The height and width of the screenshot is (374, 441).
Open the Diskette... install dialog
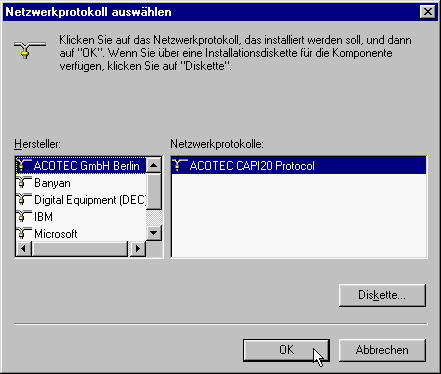pyautogui.click(x=382, y=295)
